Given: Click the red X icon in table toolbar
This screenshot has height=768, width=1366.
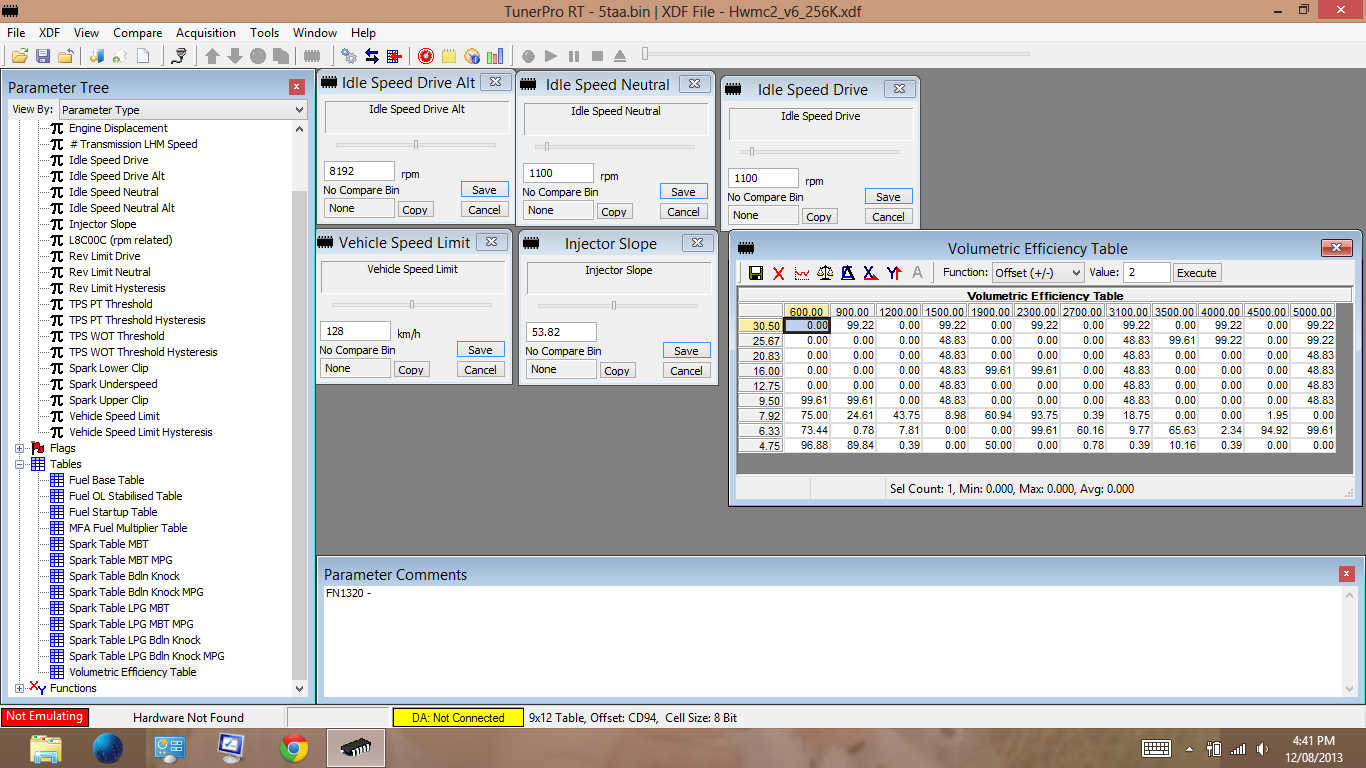Looking at the screenshot, I should (779, 273).
